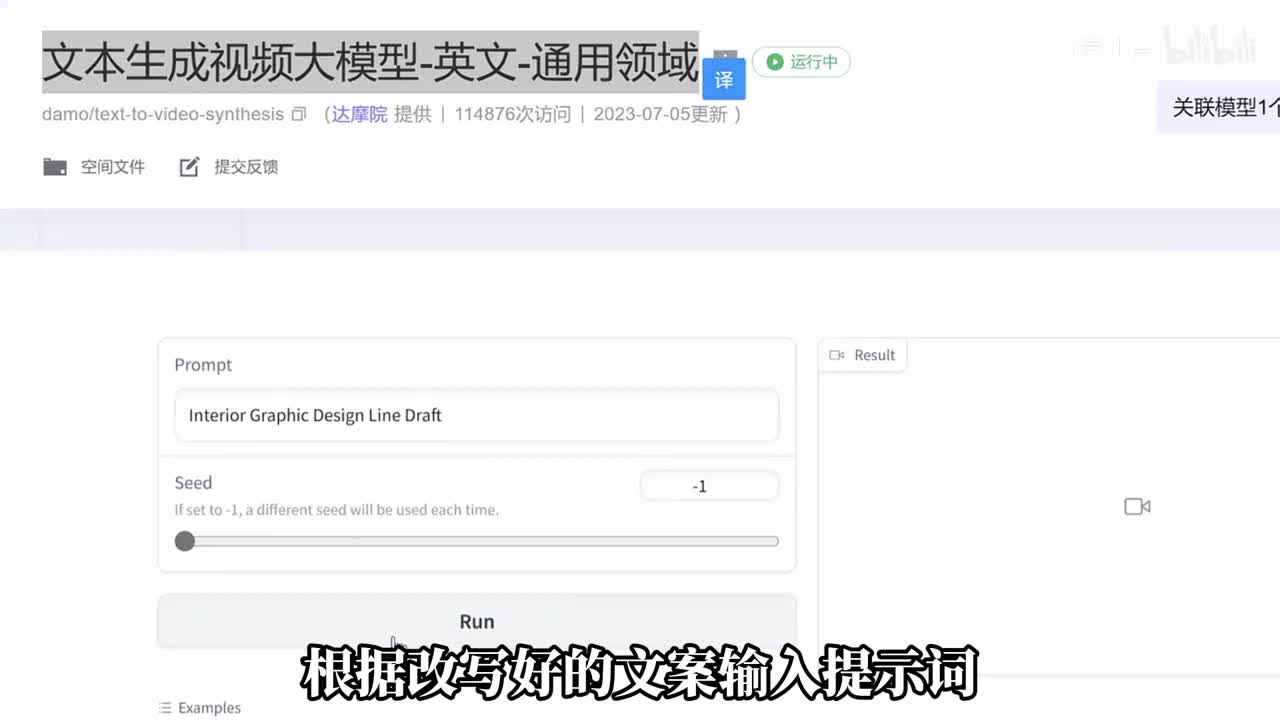The width and height of the screenshot is (1280, 720).
Task: Click the highlighted title 文本生成视频大模型-英文-通用领域
Action: coord(370,62)
